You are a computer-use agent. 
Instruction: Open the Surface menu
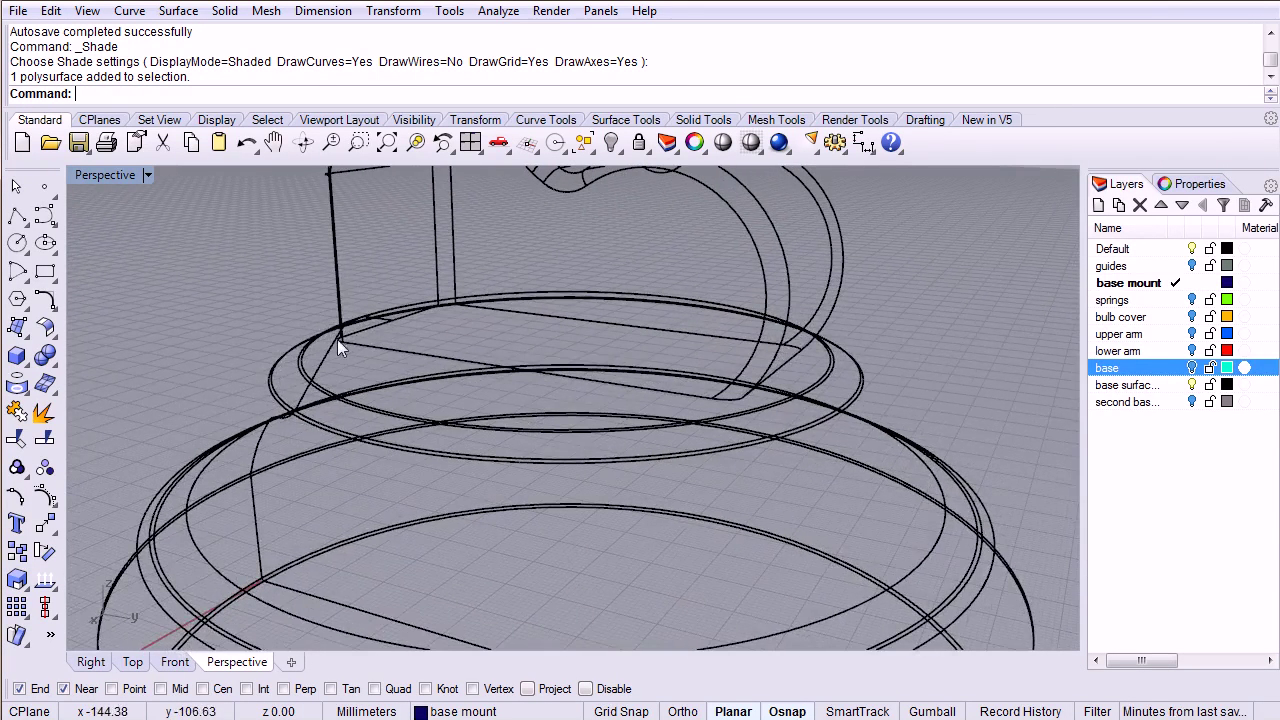pyautogui.click(x=178, y=11)
